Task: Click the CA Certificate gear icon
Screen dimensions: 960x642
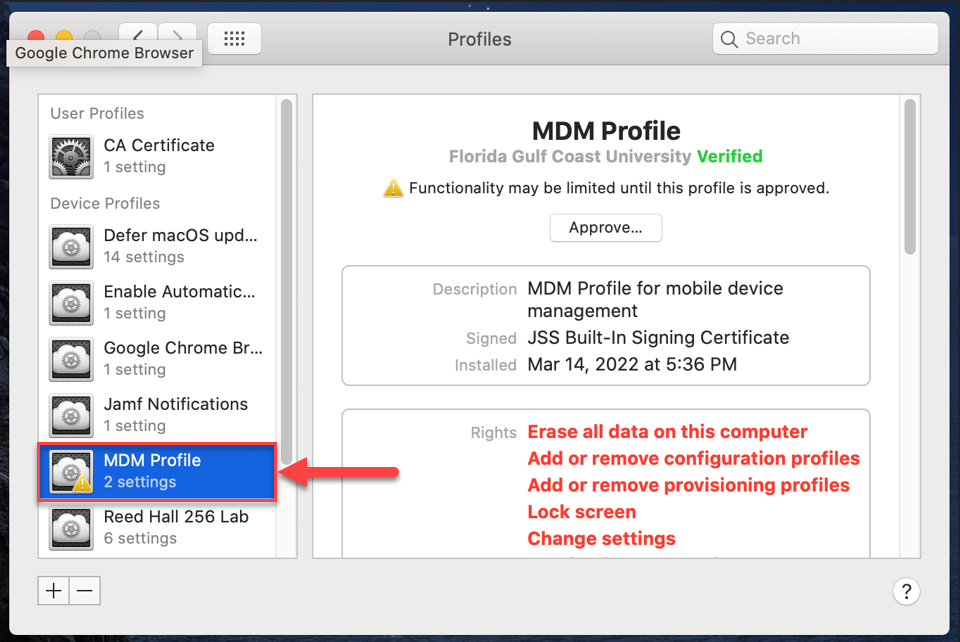Action: pos(71,157)
